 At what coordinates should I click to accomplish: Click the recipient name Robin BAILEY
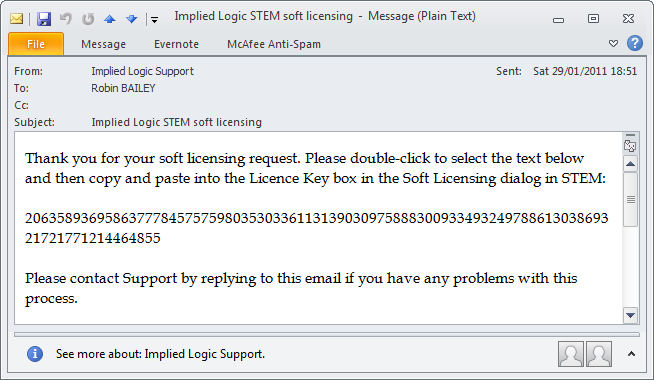pos(123,88)
